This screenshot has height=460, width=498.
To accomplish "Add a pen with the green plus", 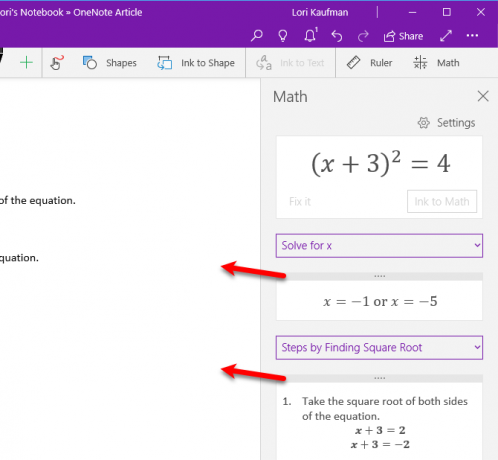I will pyautogui.click(x=26, y=63).
